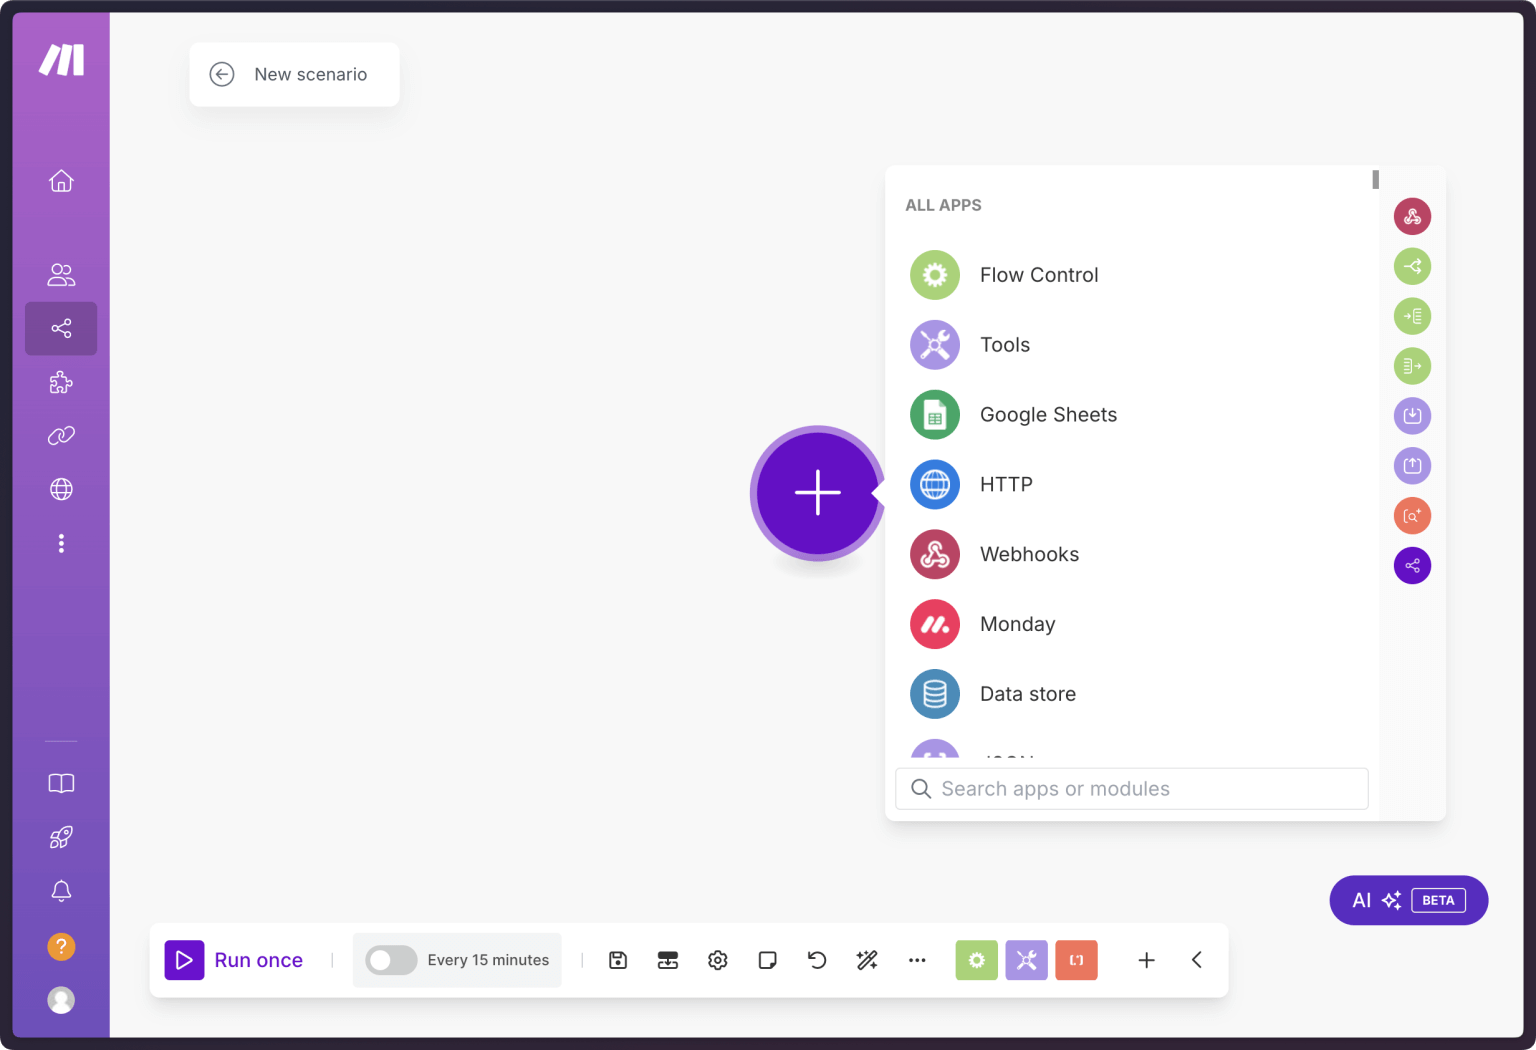Undo the last change
1536x1050 pixels.
[x=817, y=960]
